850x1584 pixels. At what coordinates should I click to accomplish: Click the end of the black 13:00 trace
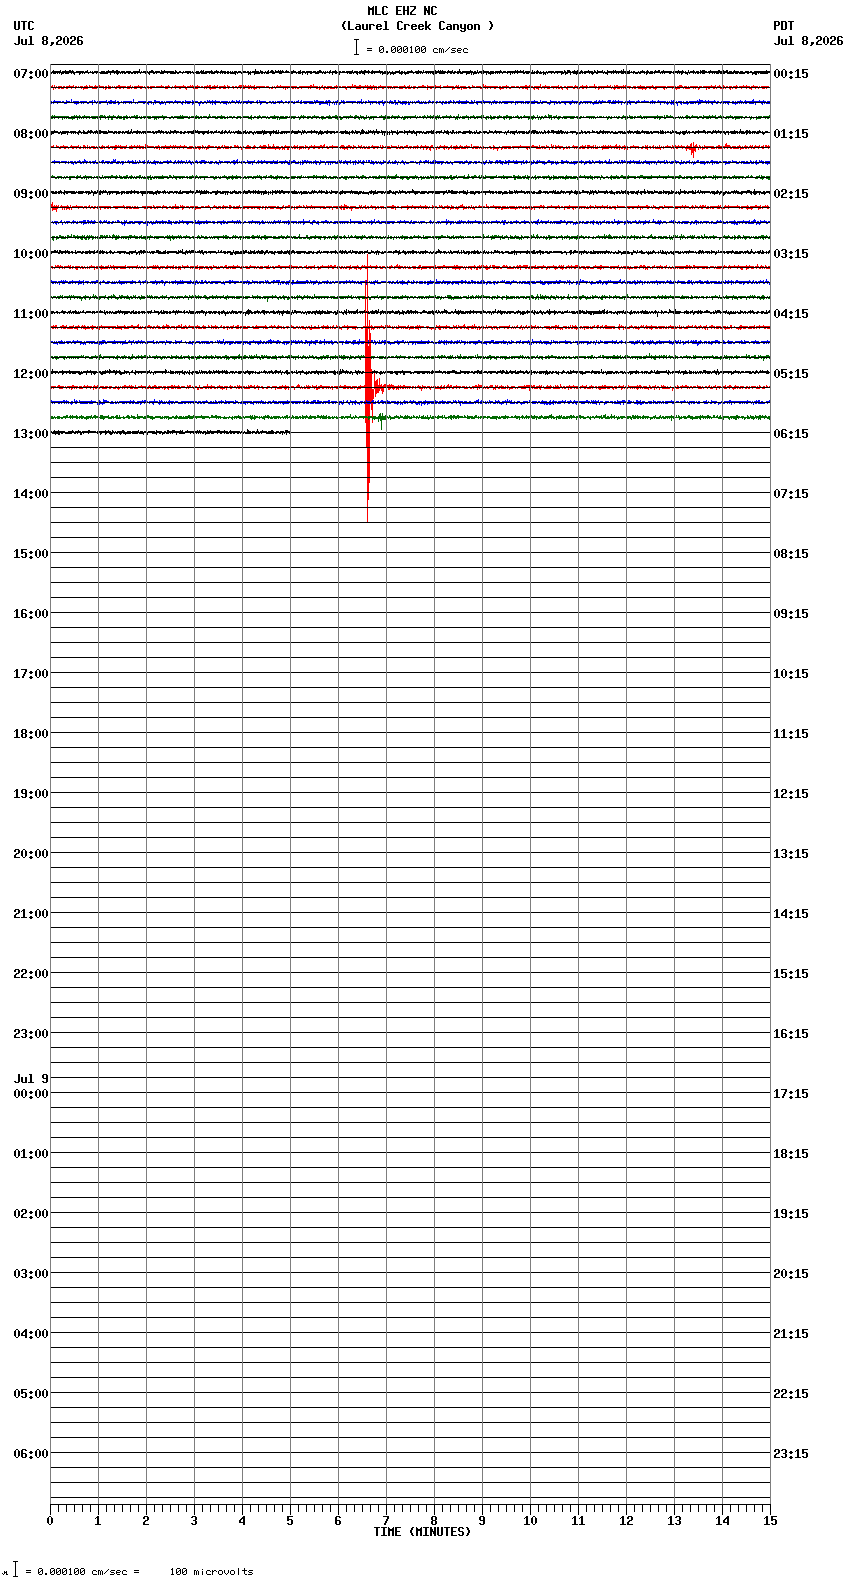[289, 432]
